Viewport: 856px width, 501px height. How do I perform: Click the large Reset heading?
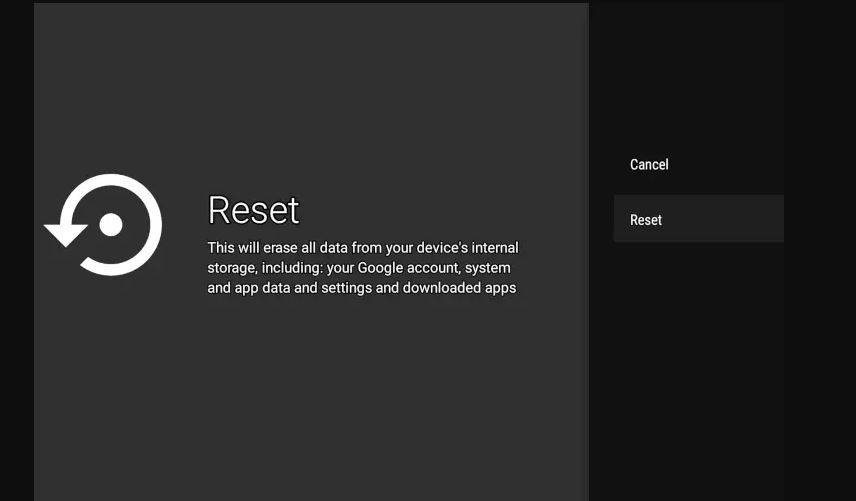[253, 210]
